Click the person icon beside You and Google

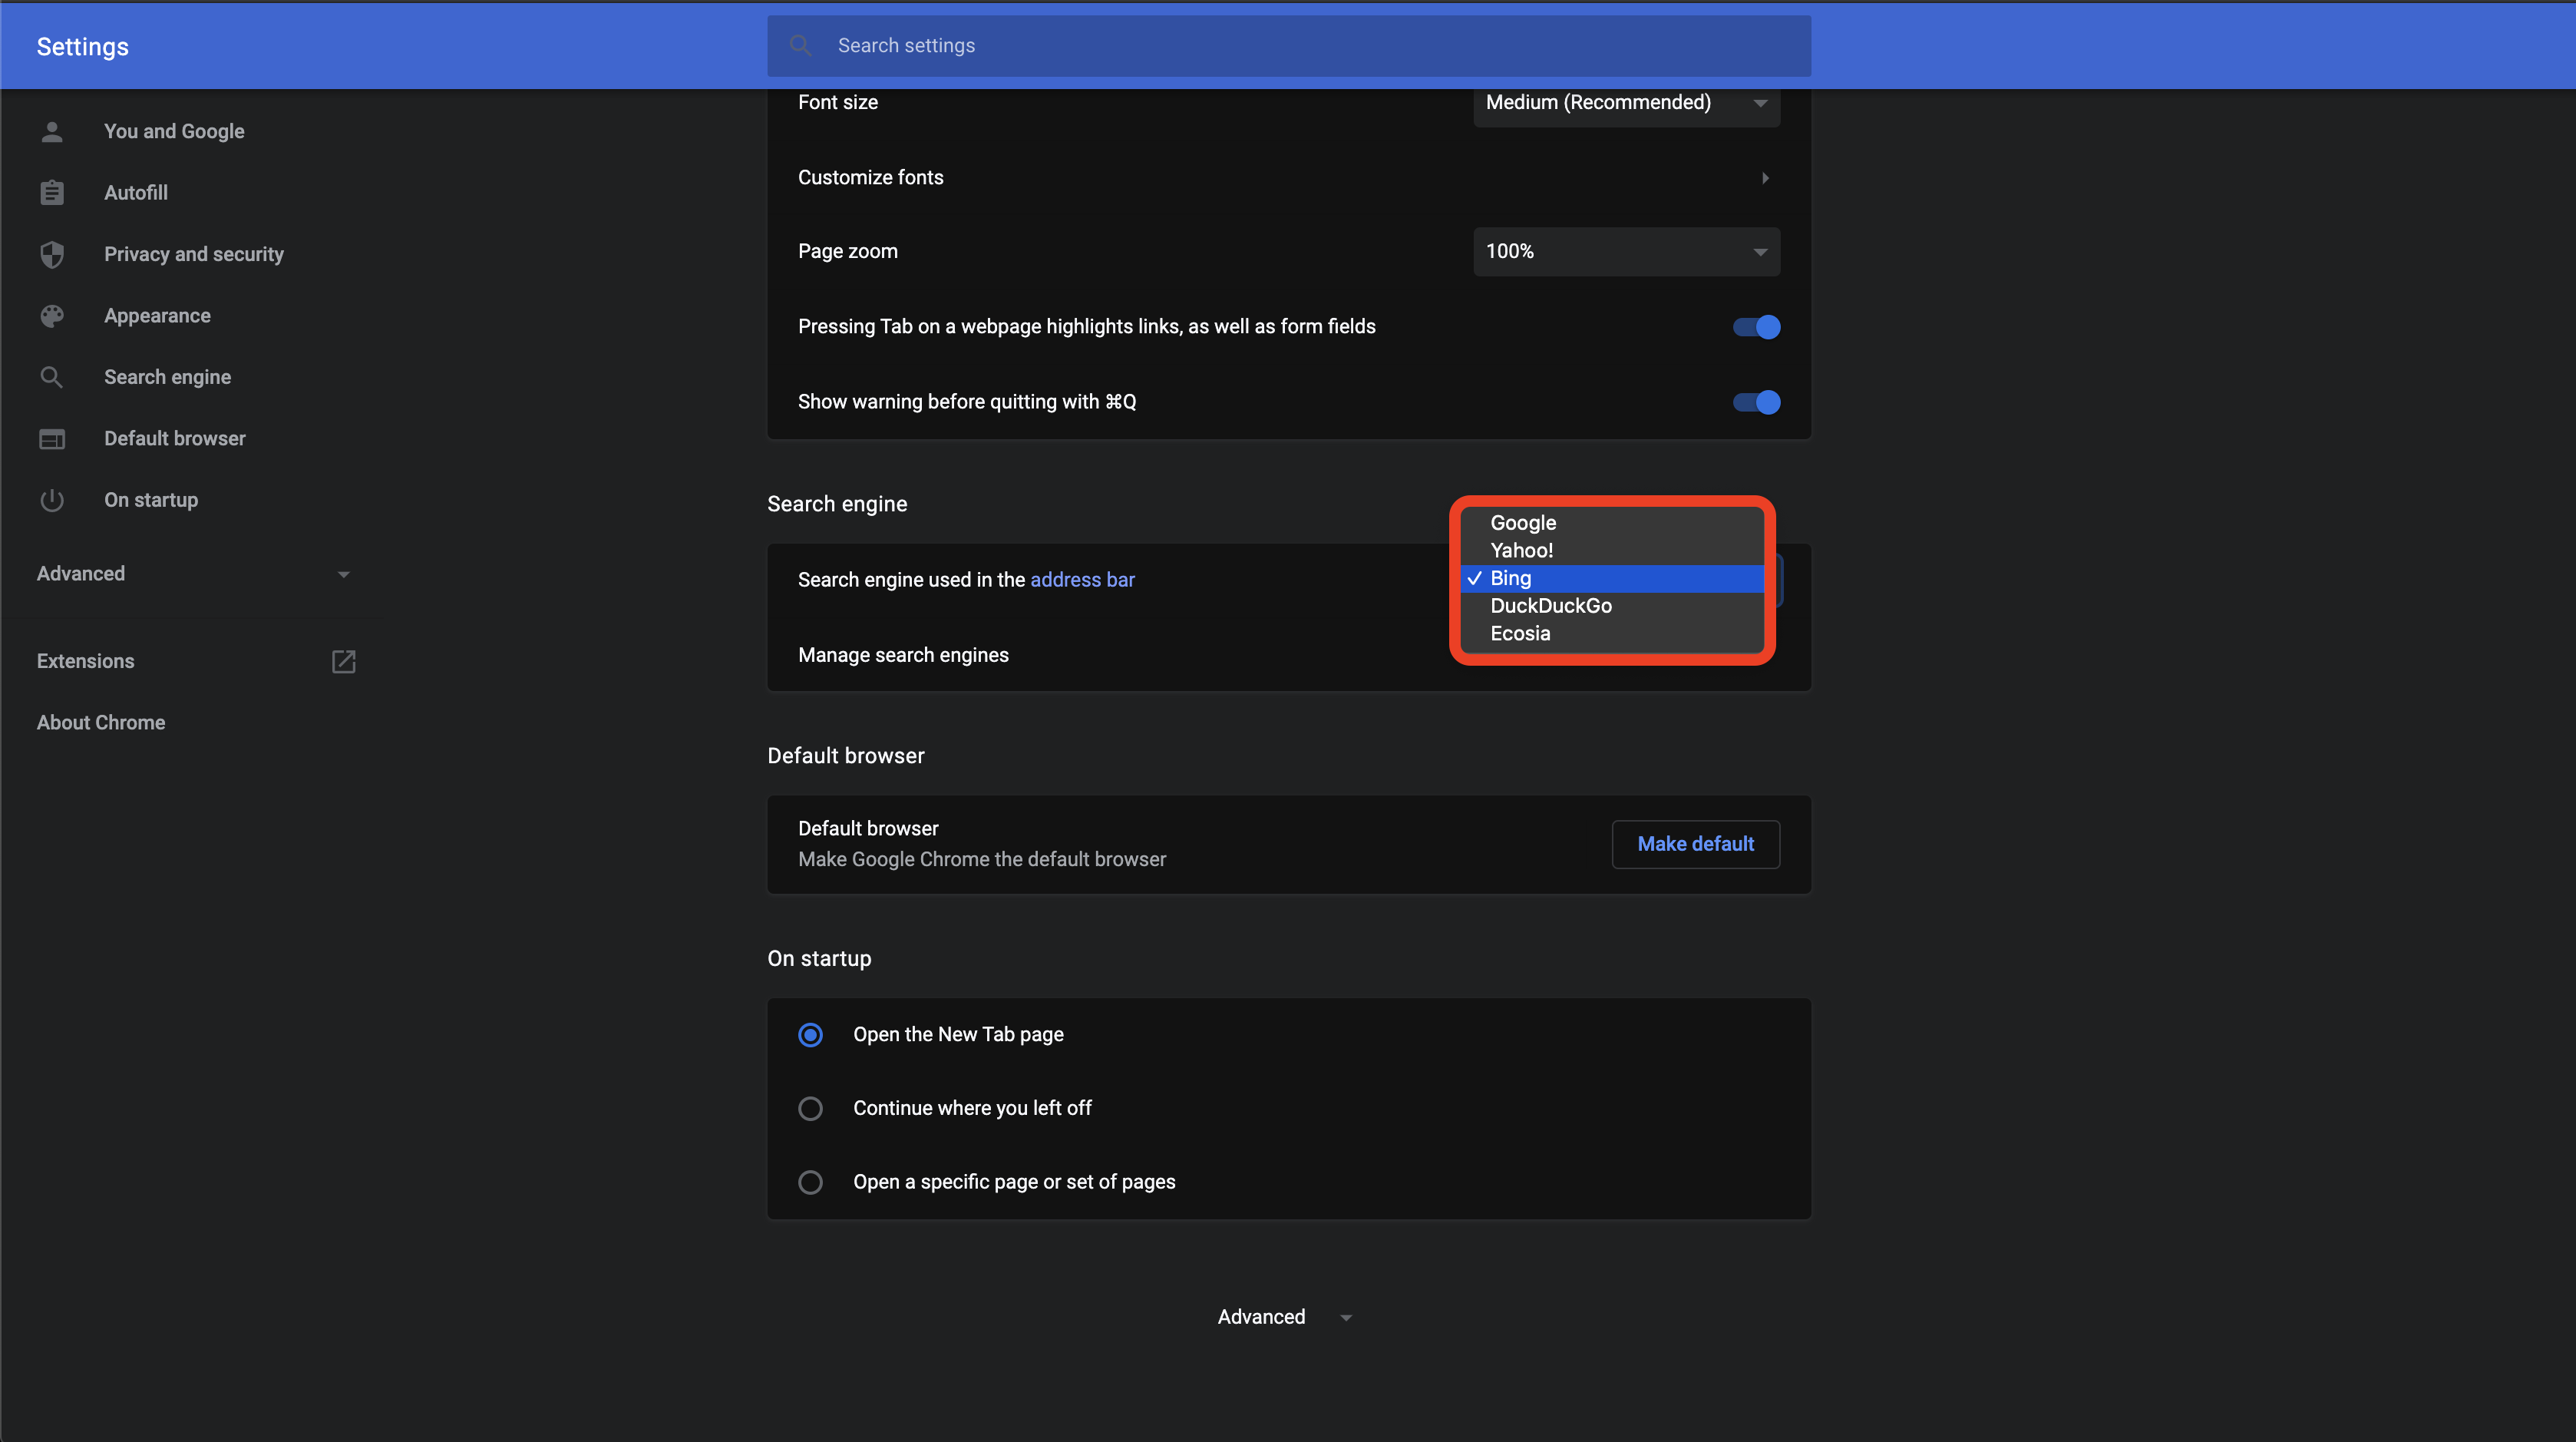click(x=52, y=131)
